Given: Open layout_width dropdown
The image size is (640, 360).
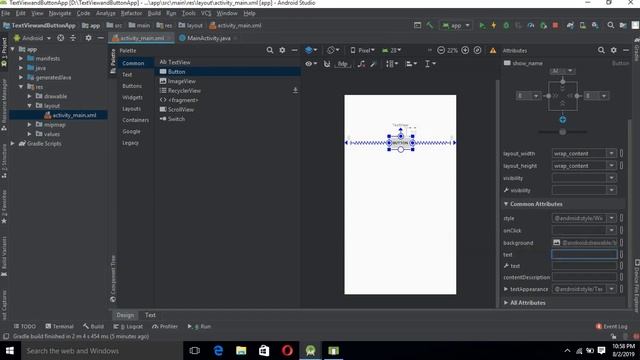Looking at the screenshot, I should point(611,153).
